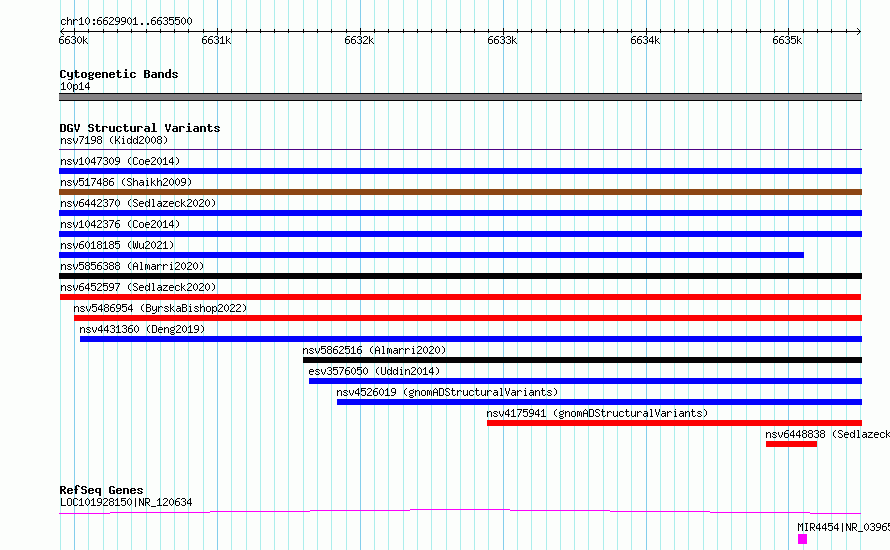The height and width of the screenshot is (550, 890).
Task: Open nsv5486954 (ByrskaBishop2022) label
Action: tap(160, 308)
